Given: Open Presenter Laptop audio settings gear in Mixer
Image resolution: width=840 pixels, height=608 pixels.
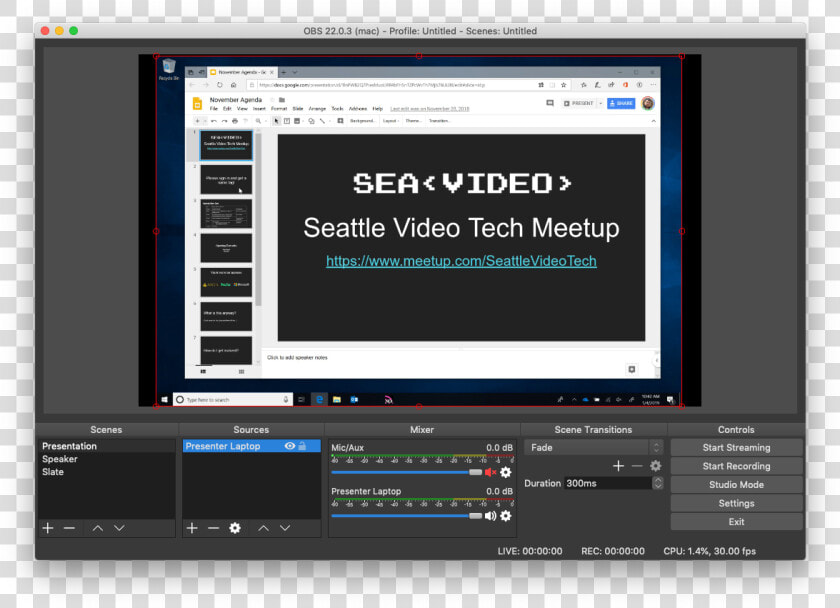Looking at the screenshot, I should (505, 516).
